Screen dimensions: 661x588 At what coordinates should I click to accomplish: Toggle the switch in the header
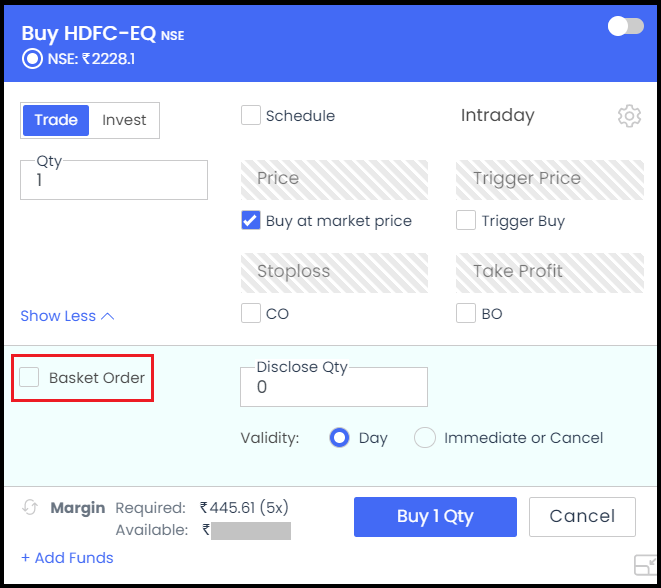626,27
